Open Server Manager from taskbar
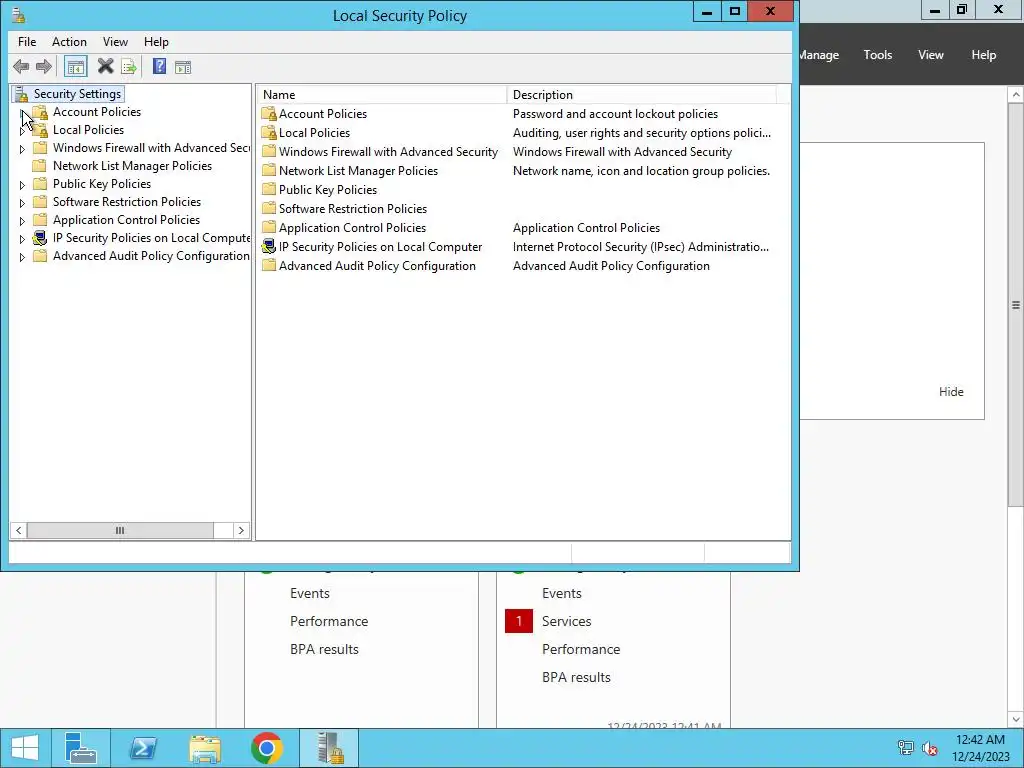Viewport: 1024px width, 768px height. click(81, 748)
